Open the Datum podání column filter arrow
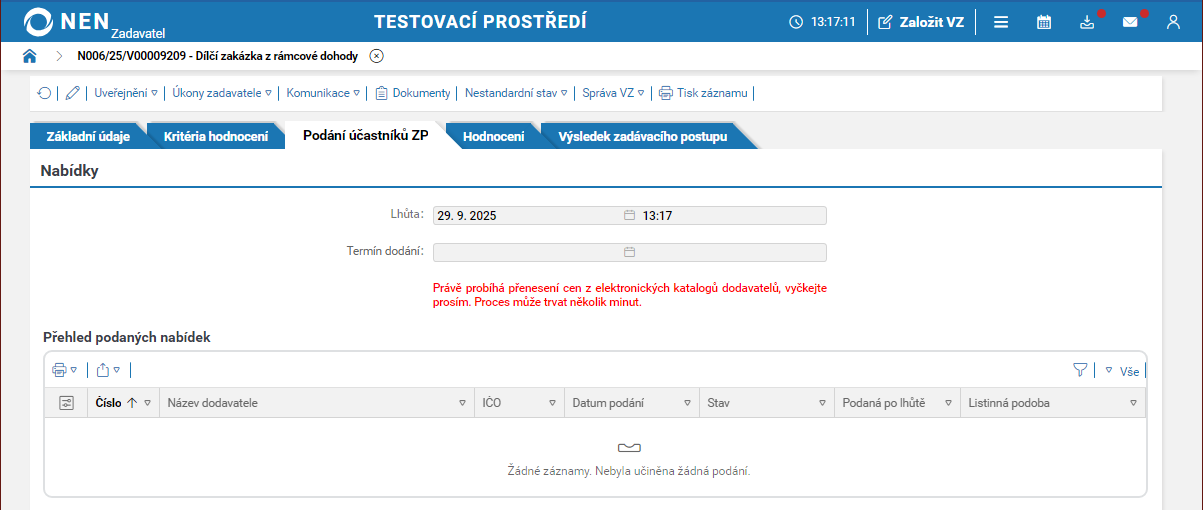The image size is (1203, 510). tap(687, 403)
